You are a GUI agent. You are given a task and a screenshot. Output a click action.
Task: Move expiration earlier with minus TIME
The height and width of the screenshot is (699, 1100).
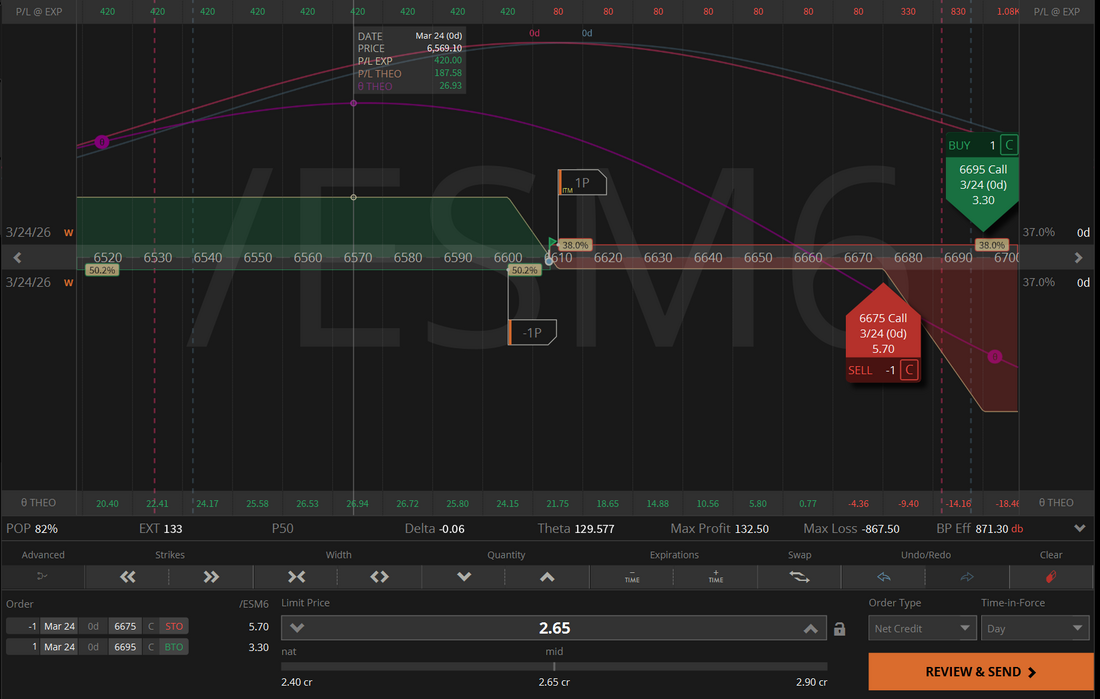(x=632, y=577)
